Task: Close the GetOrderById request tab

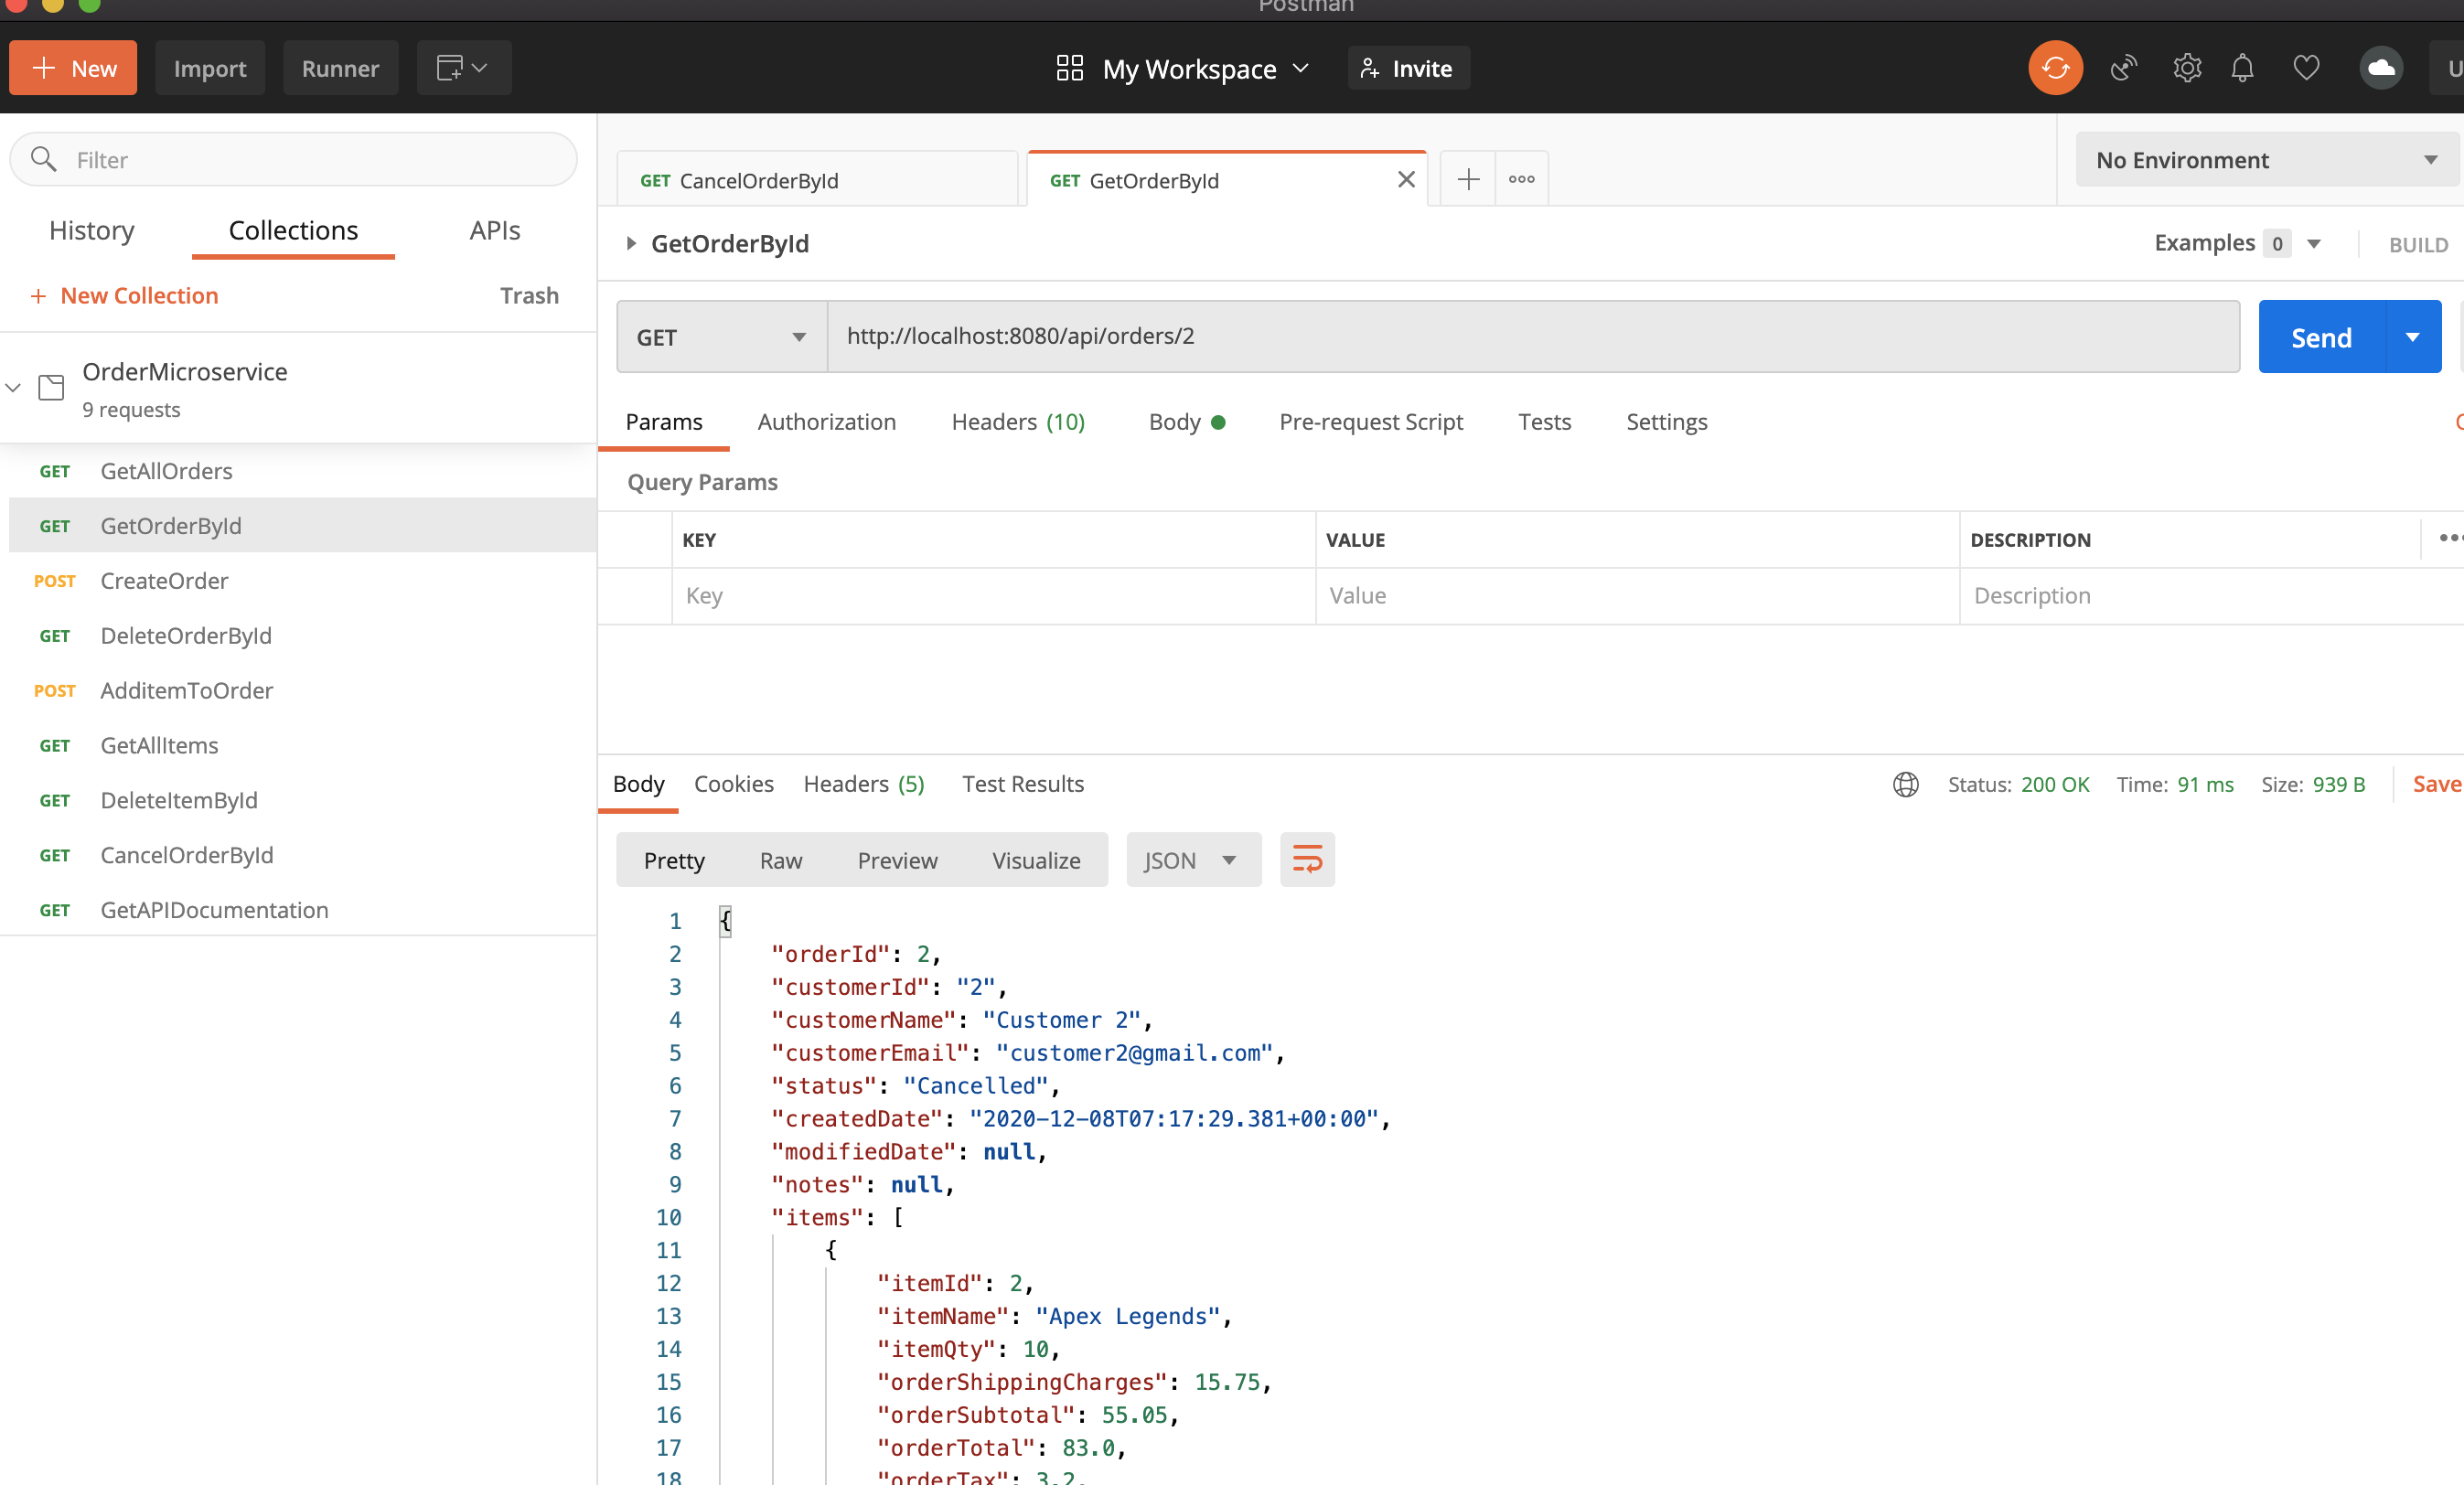Action: pos(1406,180)
